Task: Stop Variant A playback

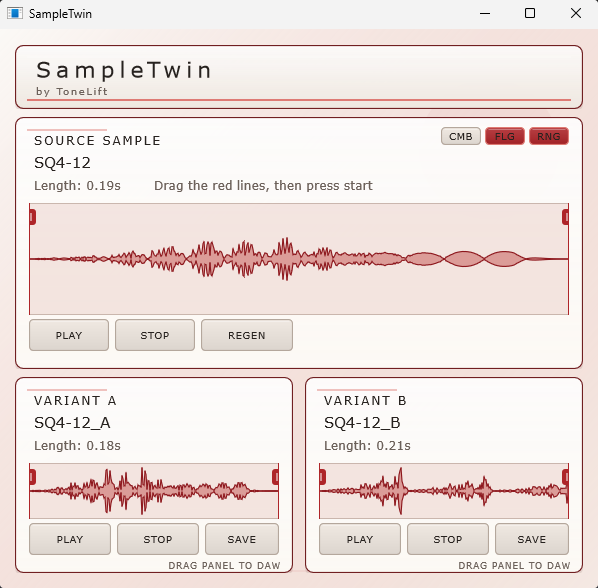Action: 158,539
